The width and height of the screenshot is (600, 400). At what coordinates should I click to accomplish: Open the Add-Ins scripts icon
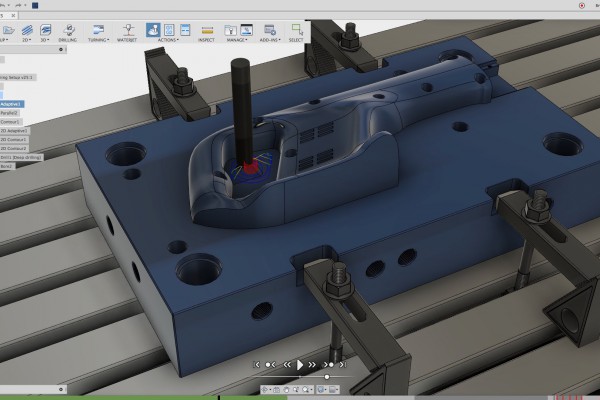[x=270, y=30]
